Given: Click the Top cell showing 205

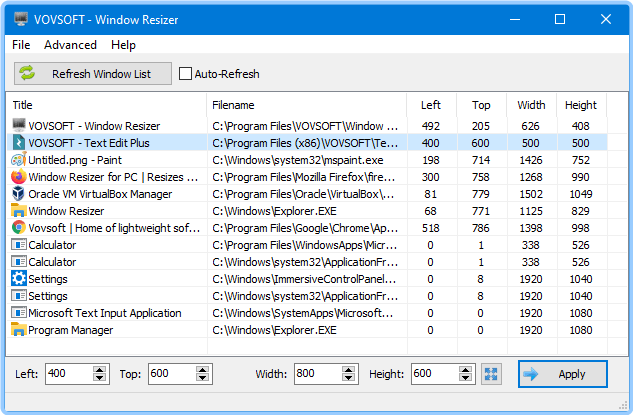Looking at the screenshot, I should tap(480, 126).
